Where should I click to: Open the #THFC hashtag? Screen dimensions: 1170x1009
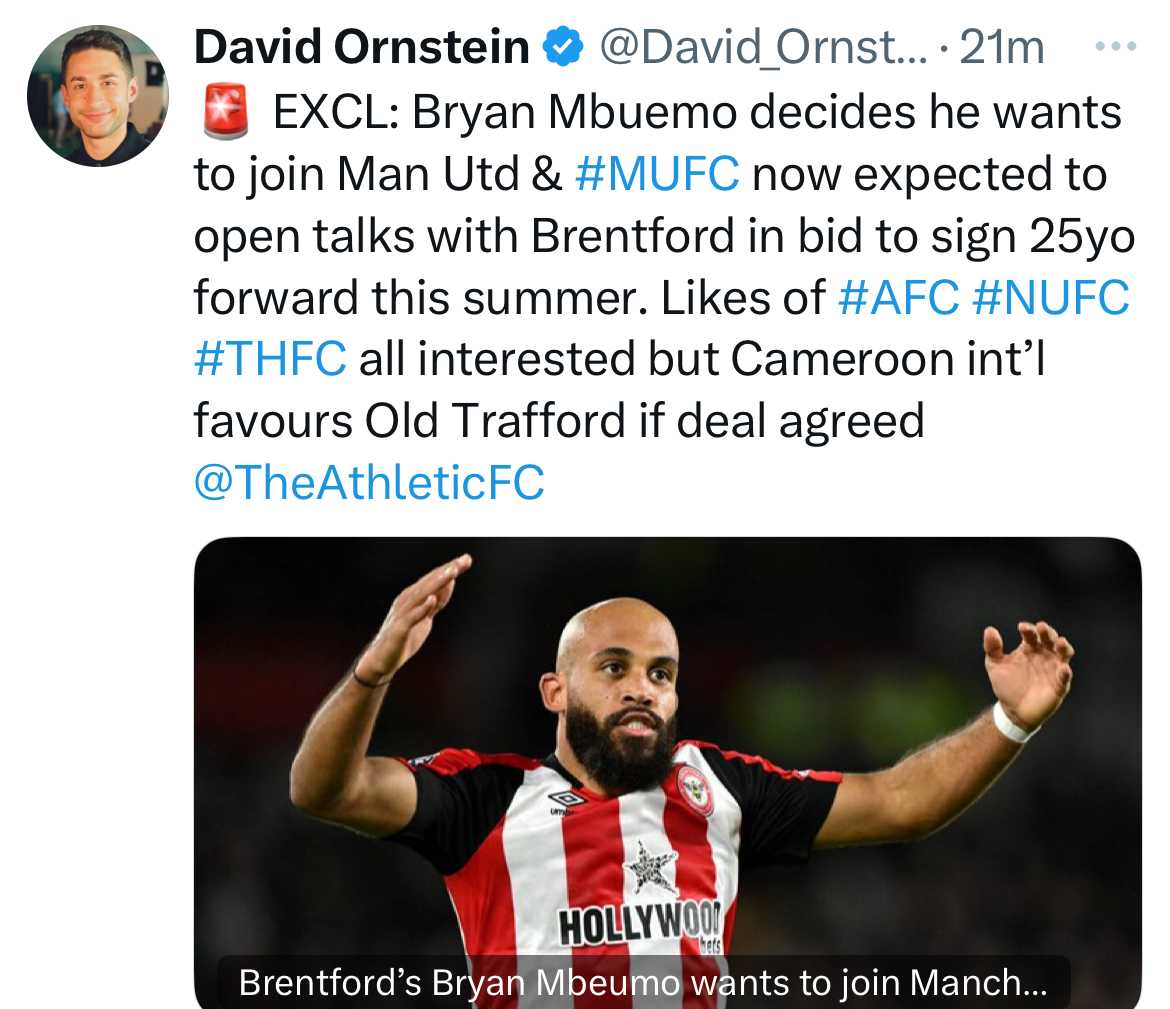point(270,359)
